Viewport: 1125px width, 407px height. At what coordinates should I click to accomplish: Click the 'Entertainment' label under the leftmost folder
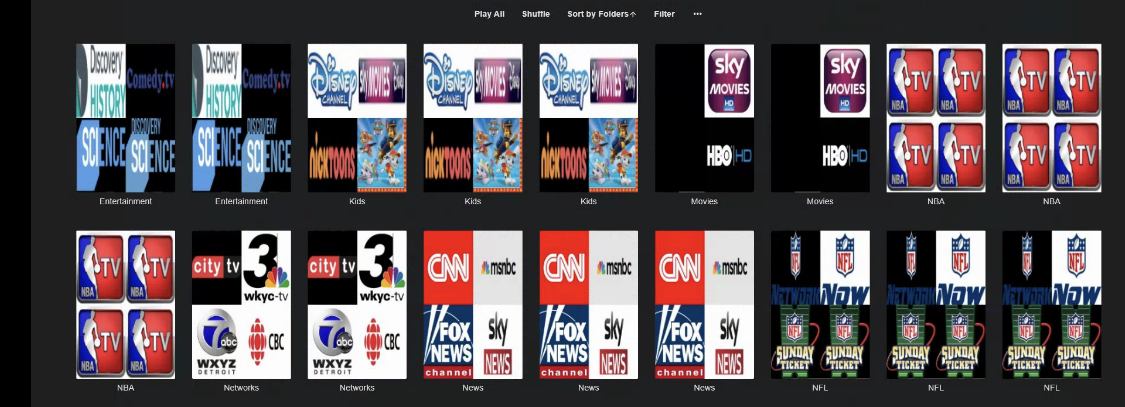(x=126, y=202)
